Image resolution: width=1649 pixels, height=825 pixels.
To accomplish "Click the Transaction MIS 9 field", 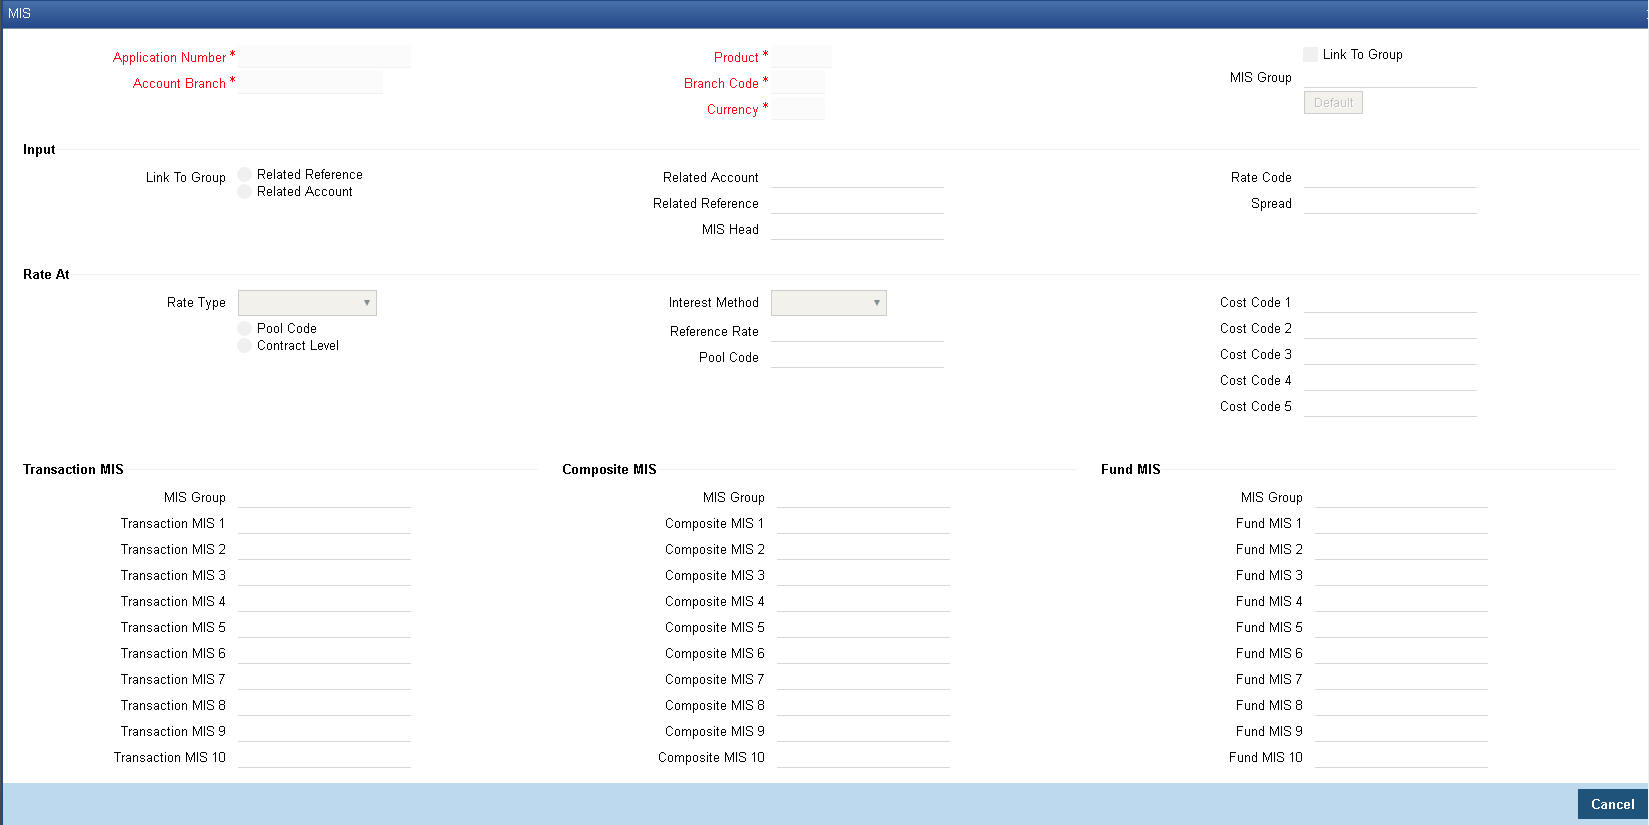I will coord(324,731).
